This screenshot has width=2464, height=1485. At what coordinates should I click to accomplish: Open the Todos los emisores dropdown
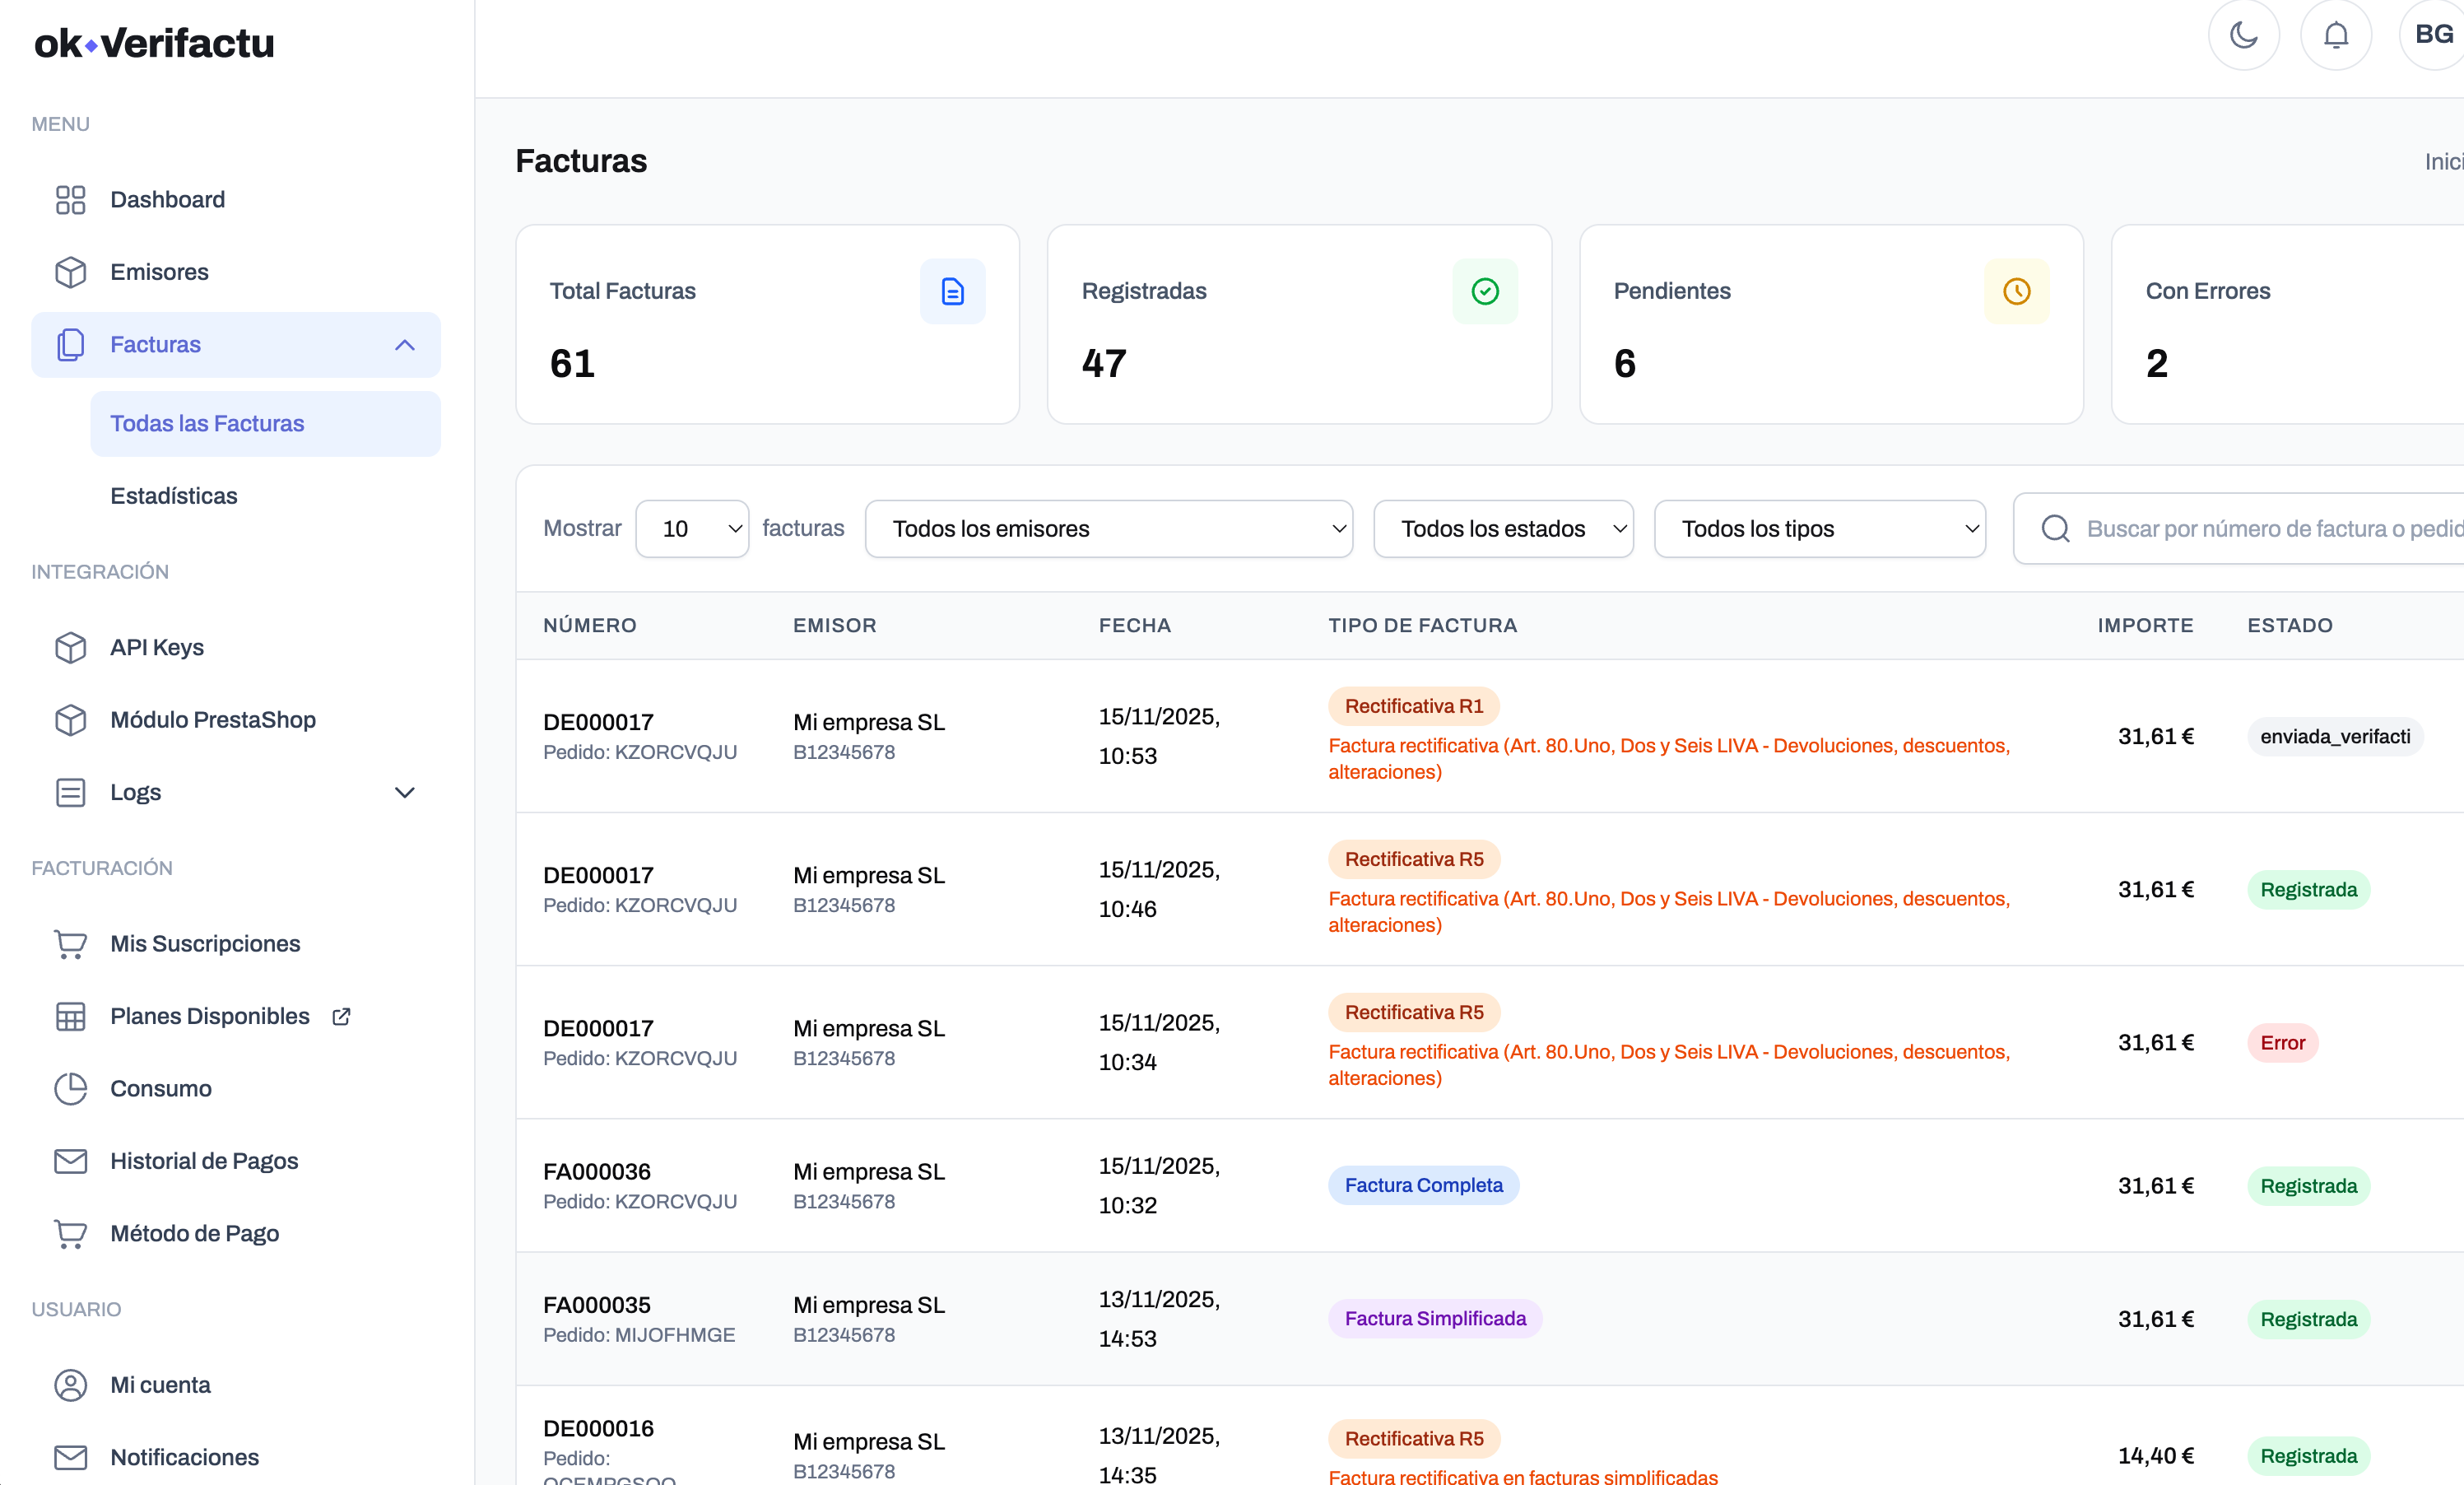tap(1108, 528)
